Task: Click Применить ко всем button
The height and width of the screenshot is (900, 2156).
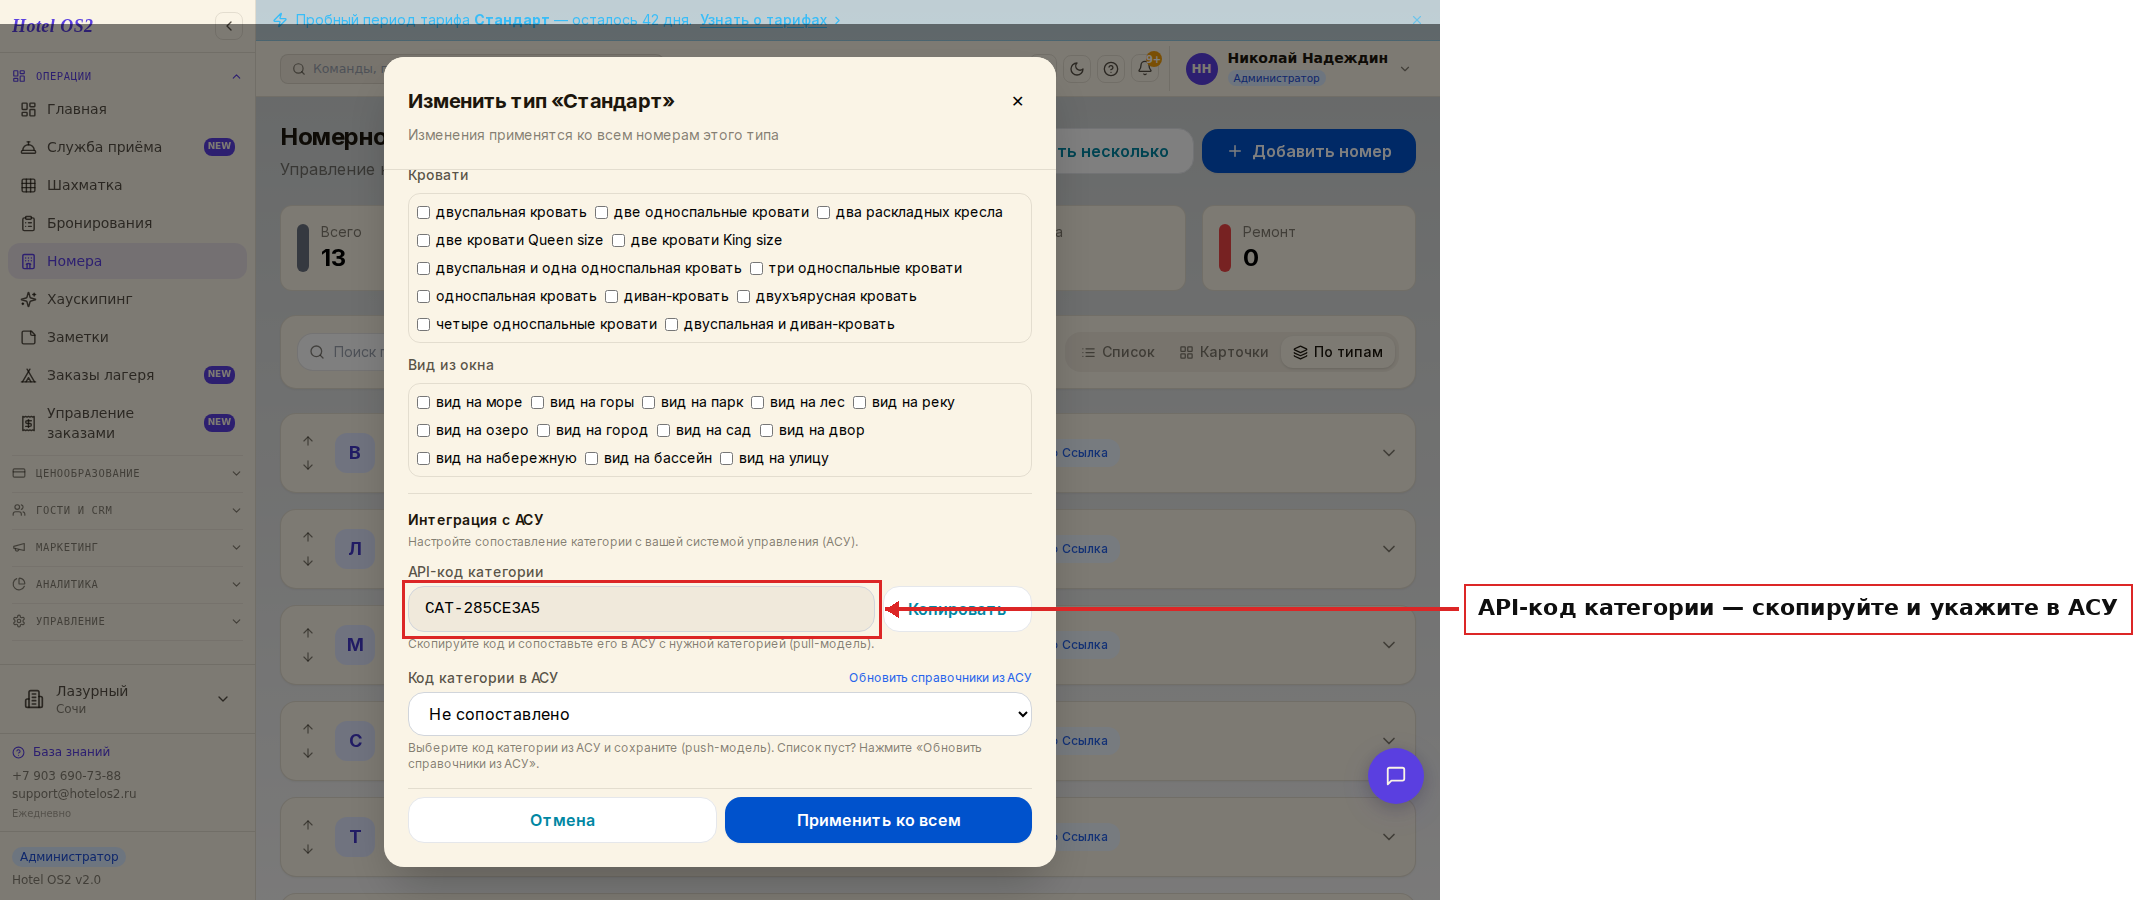Action: (878, 820)
